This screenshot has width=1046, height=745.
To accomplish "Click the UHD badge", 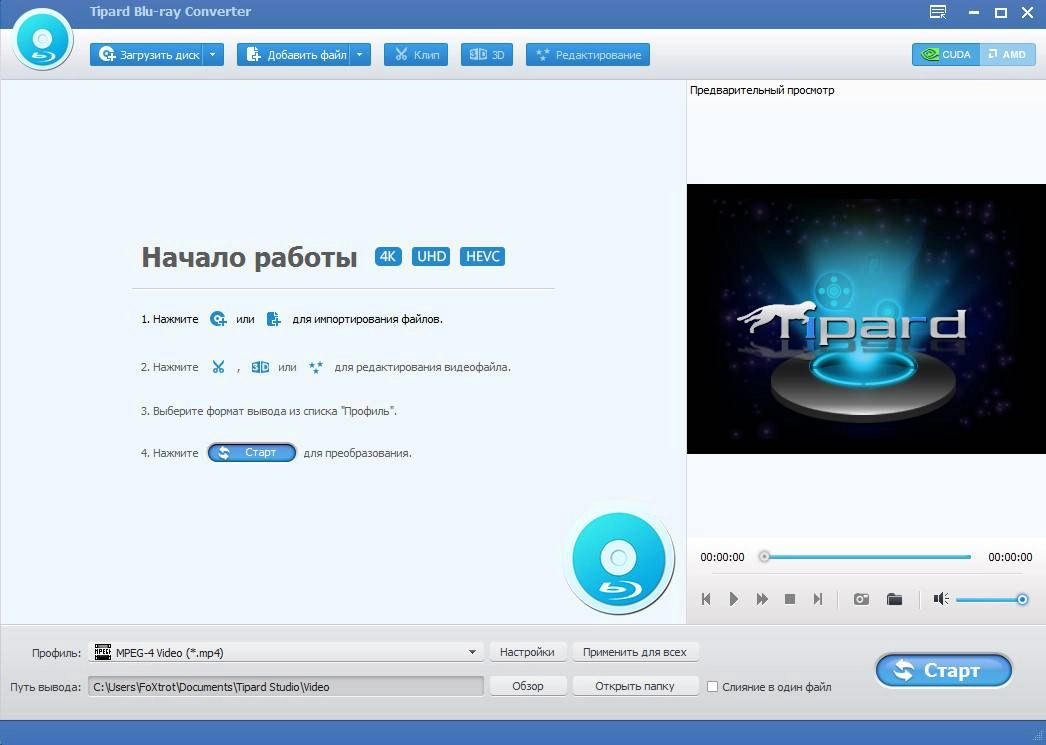I will point(431,257).
